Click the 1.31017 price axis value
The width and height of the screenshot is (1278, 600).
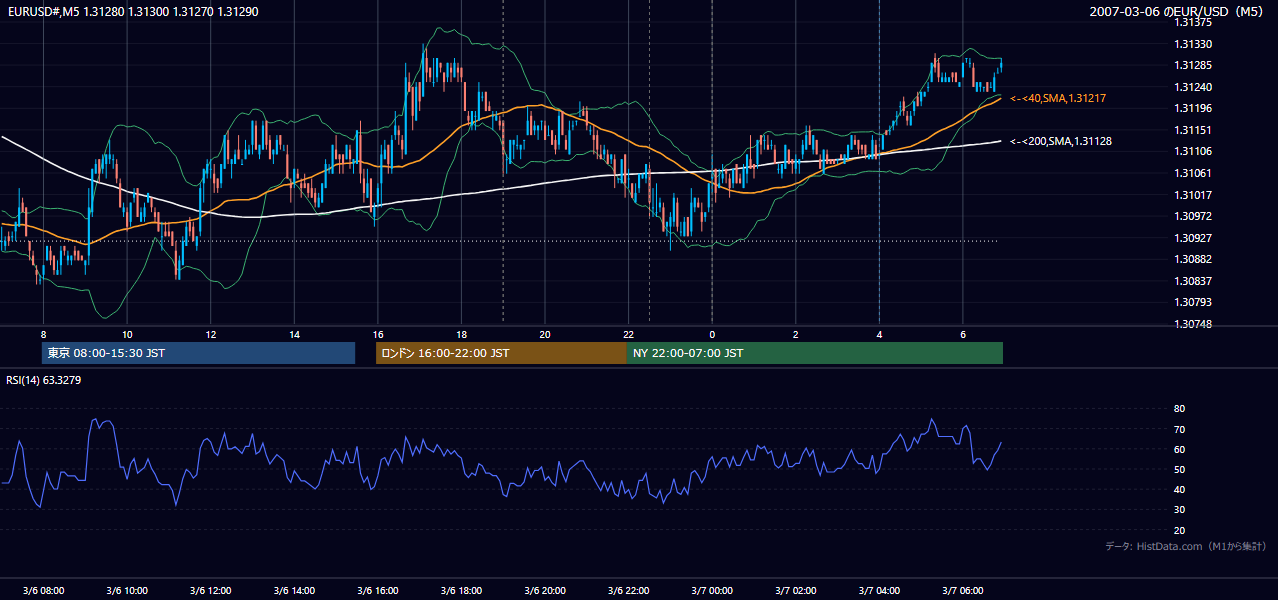pos(1194,195)
